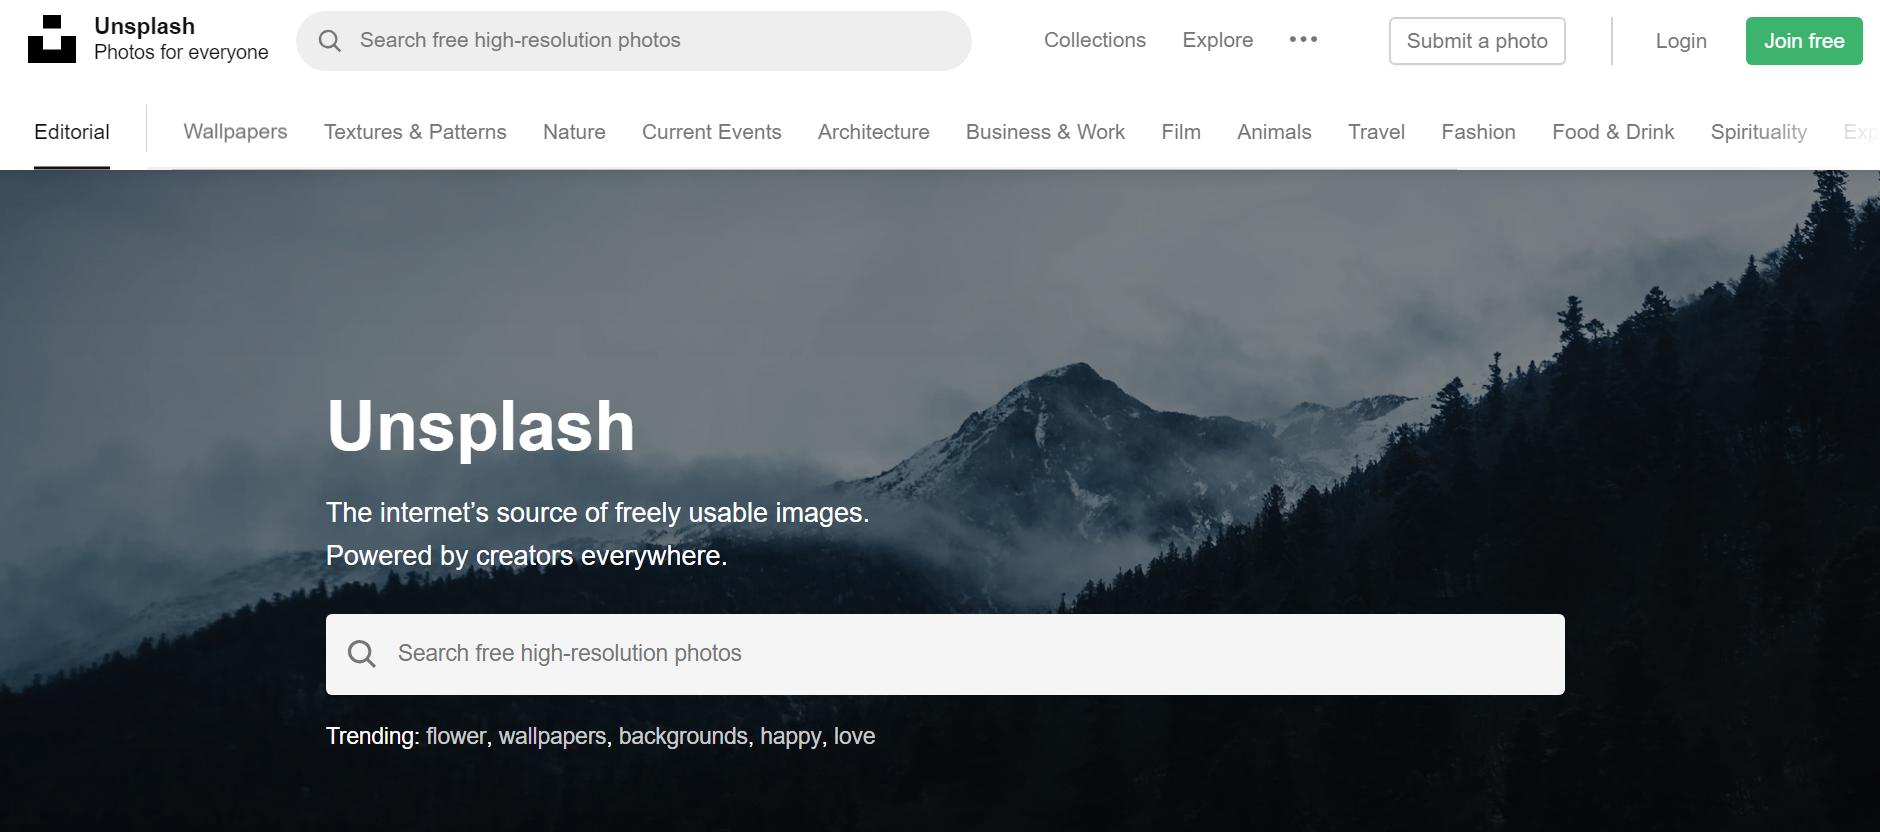1880x832 pixels.
Task: Click 'The internet's source of freely usable images.' text
Action: click(598, 513)
